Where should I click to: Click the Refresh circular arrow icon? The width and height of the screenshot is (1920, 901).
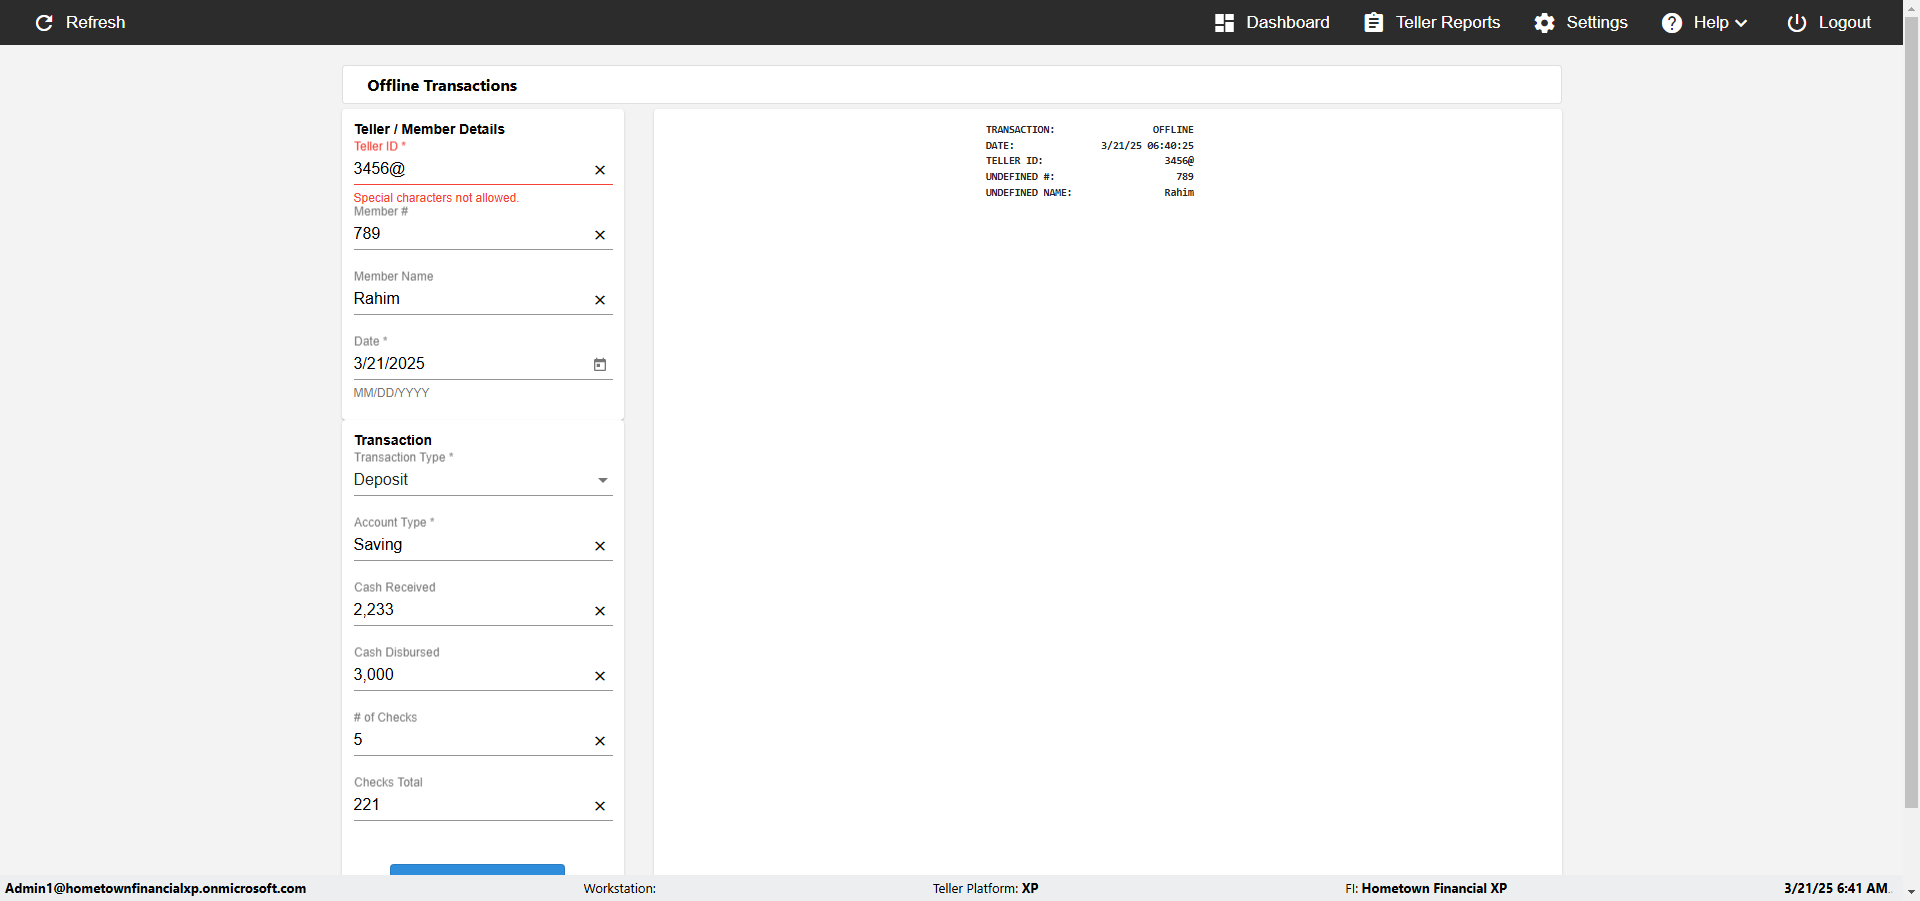click(x=44, y=22)
